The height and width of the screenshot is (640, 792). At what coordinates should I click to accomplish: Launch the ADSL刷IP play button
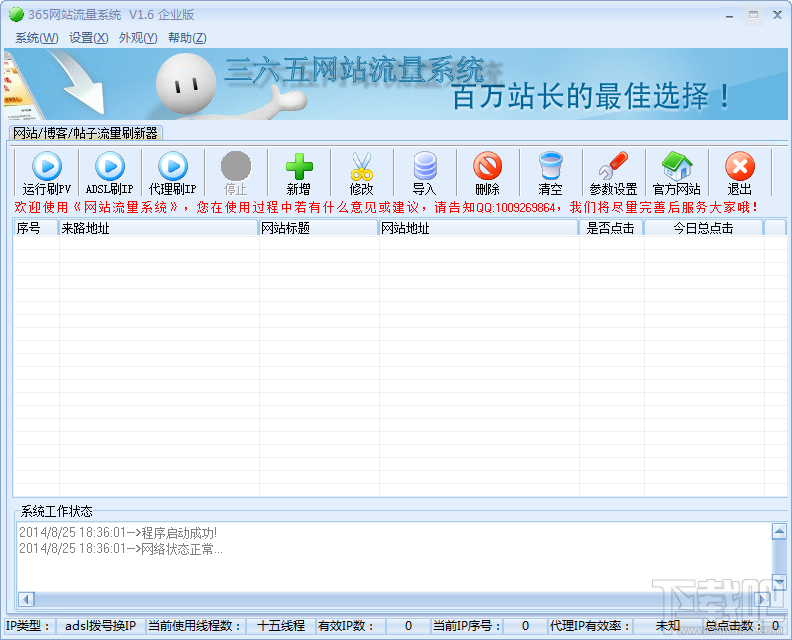110,166
